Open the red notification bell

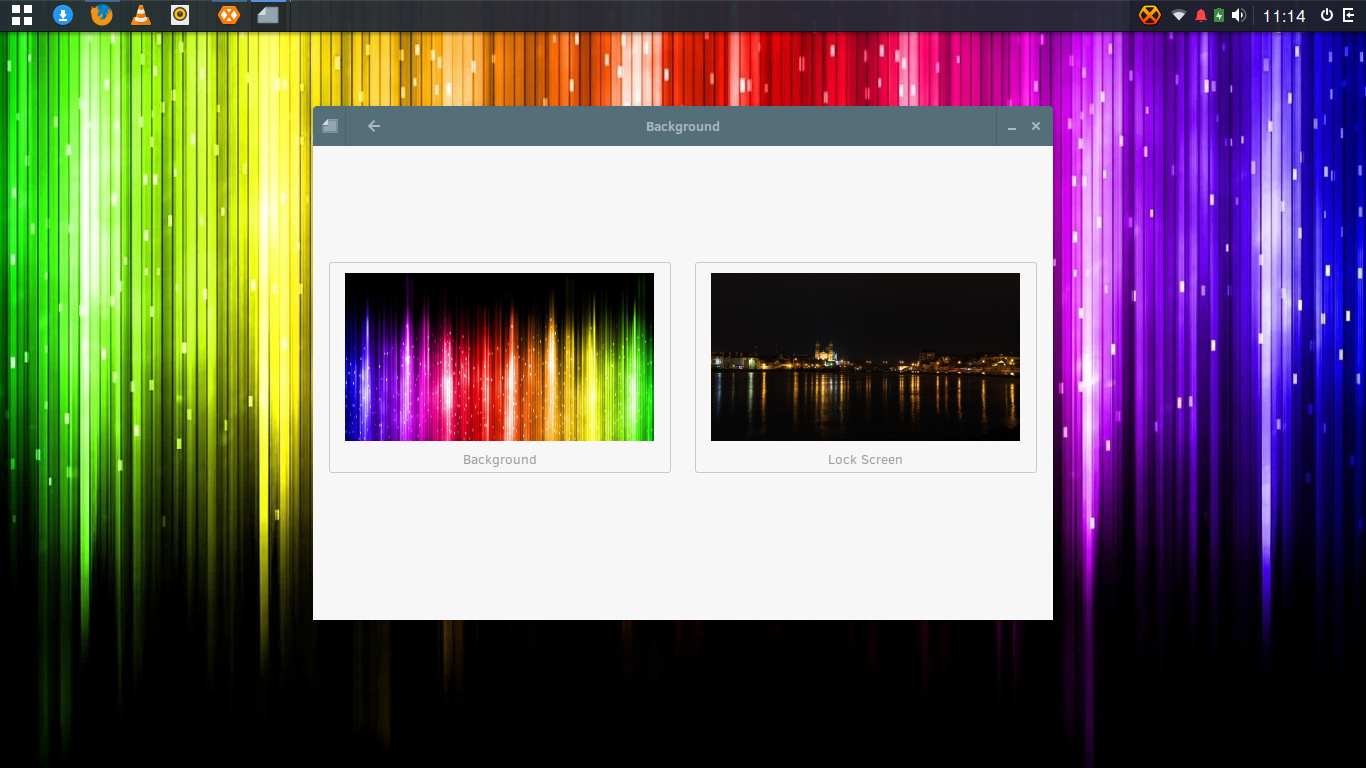tap(1201, 15)
